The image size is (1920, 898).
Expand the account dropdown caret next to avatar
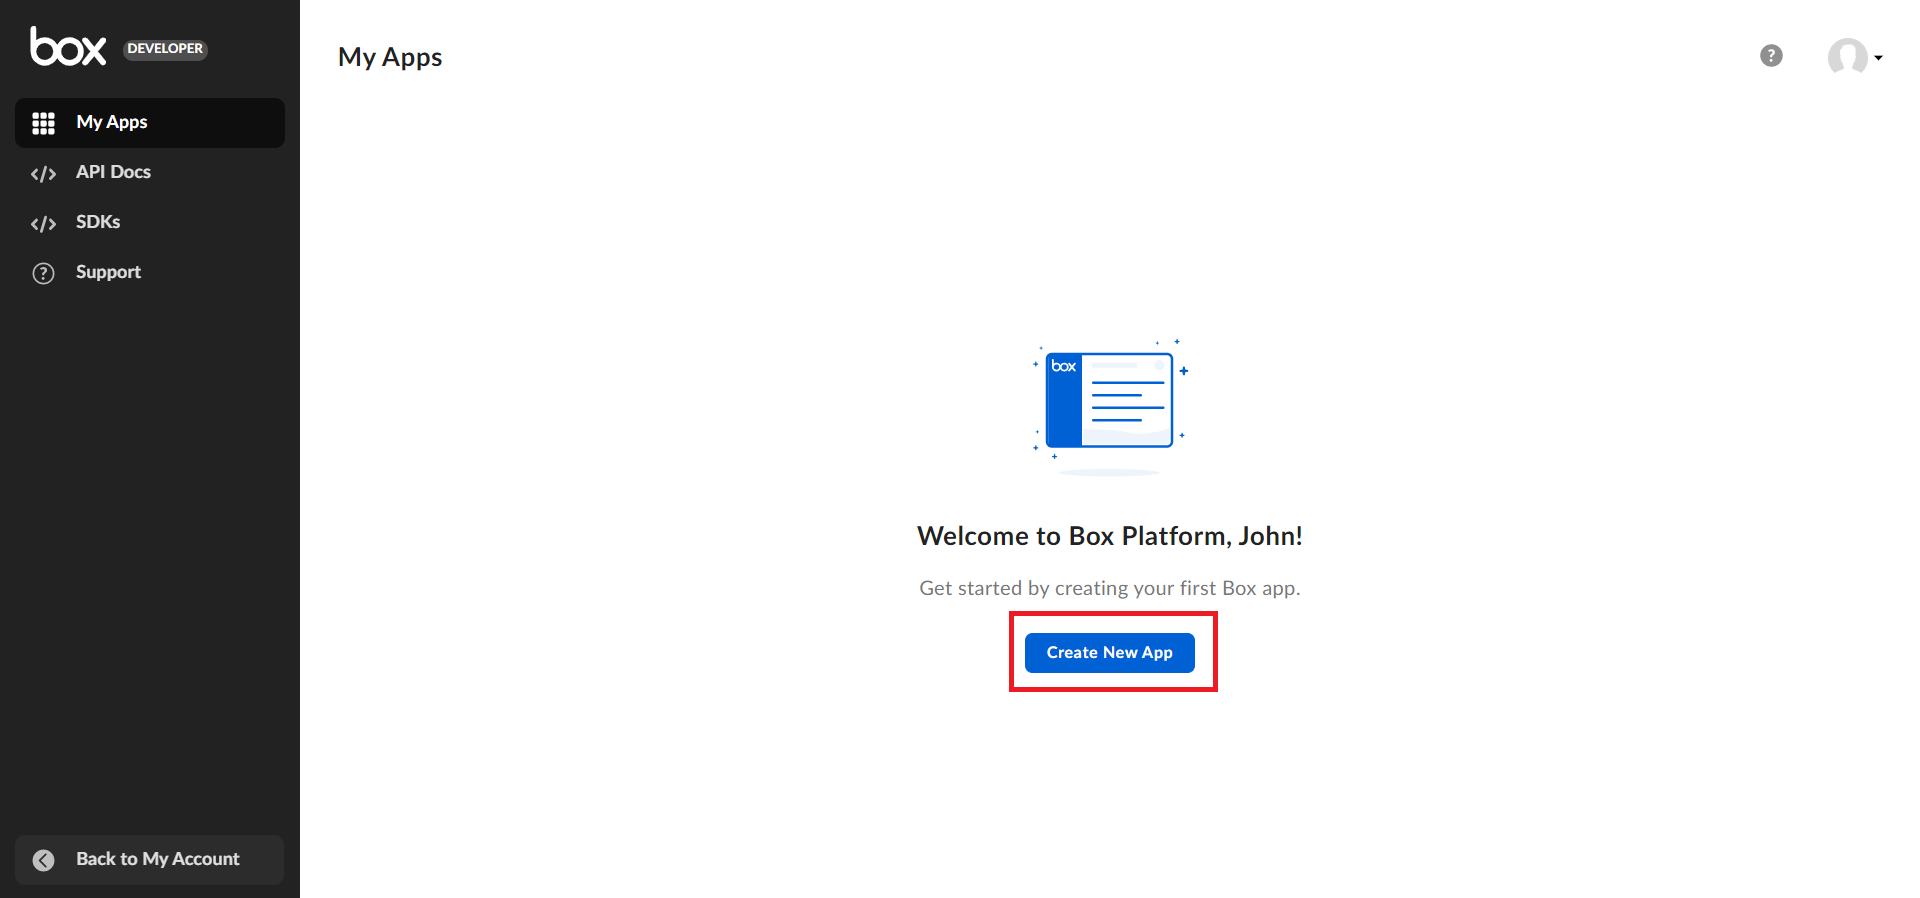[x=1879, y=58]
